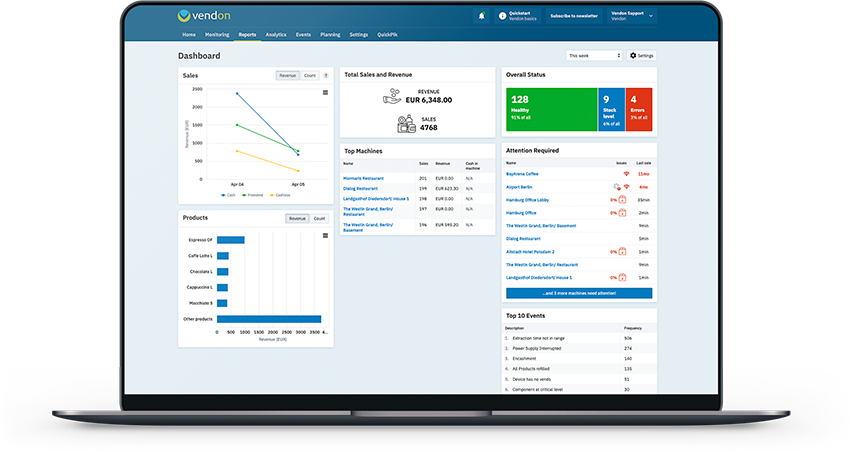The width and height of the screenshot is (850, 452).
Task: Open the notifications bell
Action: click(x=481, y=16)
